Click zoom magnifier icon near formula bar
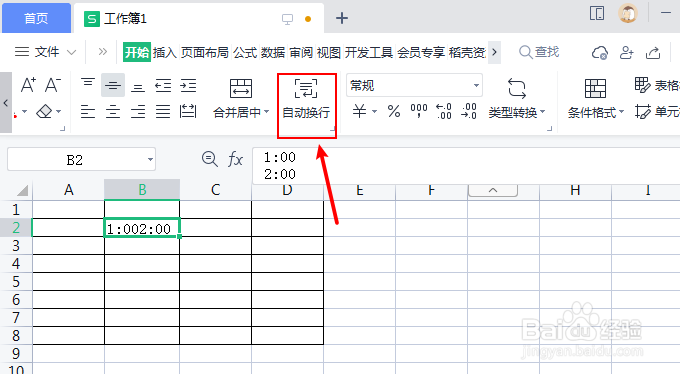The height and width of the screenshot is (374, 680). click(x=209, y=159)
